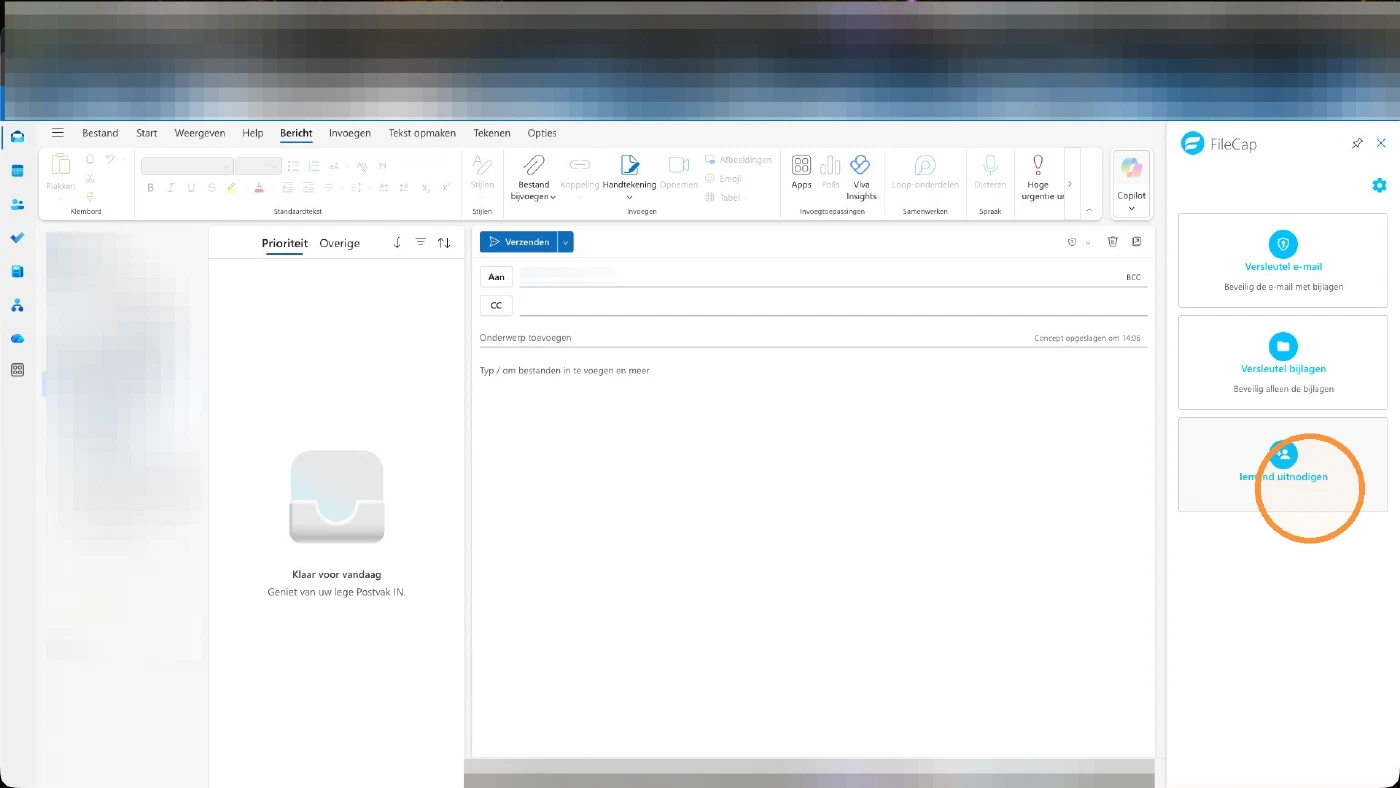Switch to the Tekst opmaken tab

click(422, 133)
